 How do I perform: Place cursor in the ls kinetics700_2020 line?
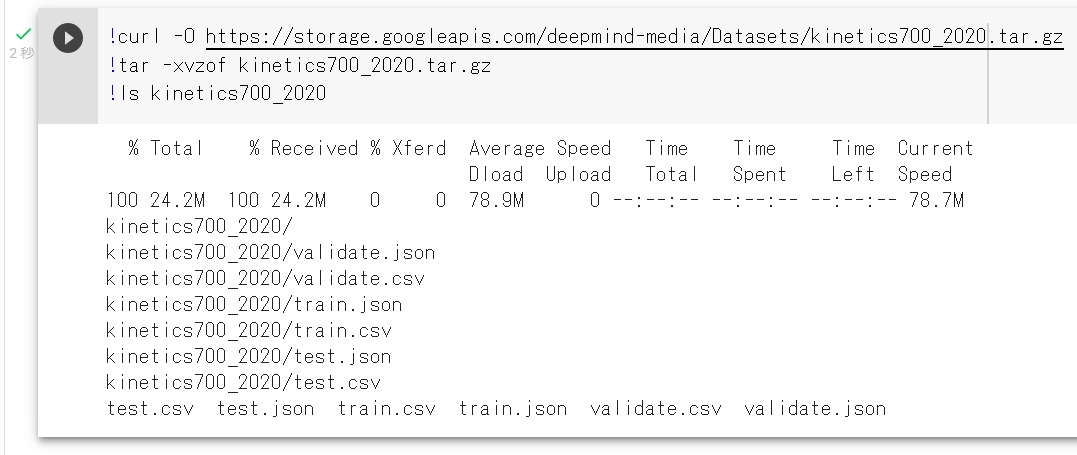pos(217,93)
